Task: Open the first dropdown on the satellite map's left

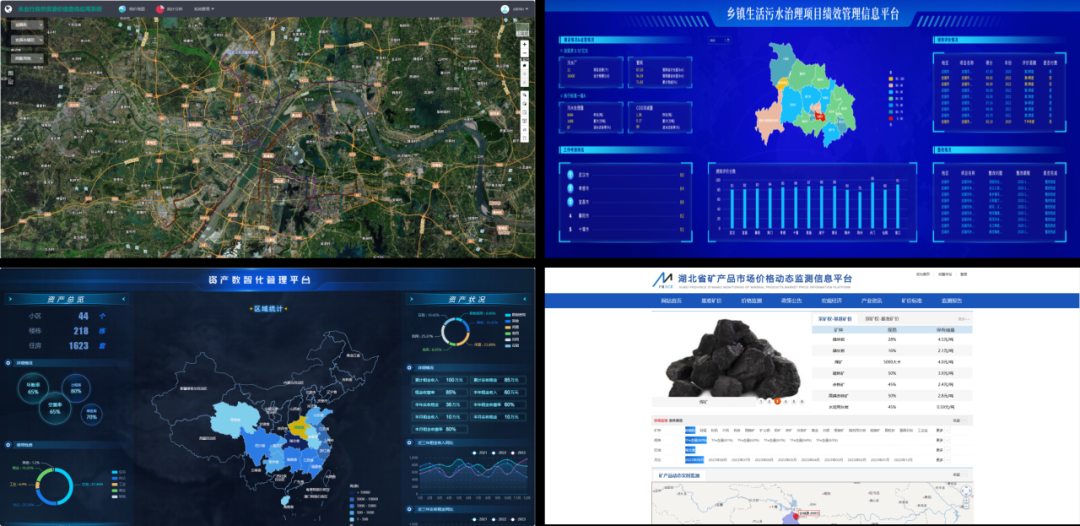Action: point(26,24)
